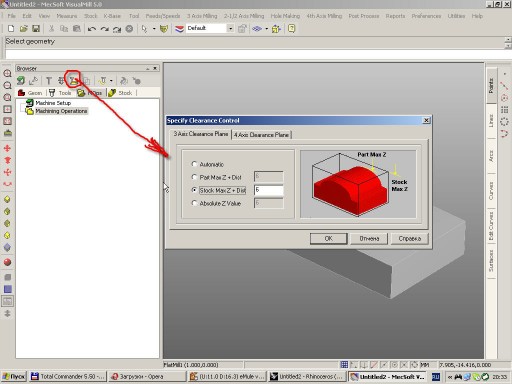The width and height of the screenshot is (512, 384).
Task: Click the first green icon in Browser toolbar
Action: (21, 80)
